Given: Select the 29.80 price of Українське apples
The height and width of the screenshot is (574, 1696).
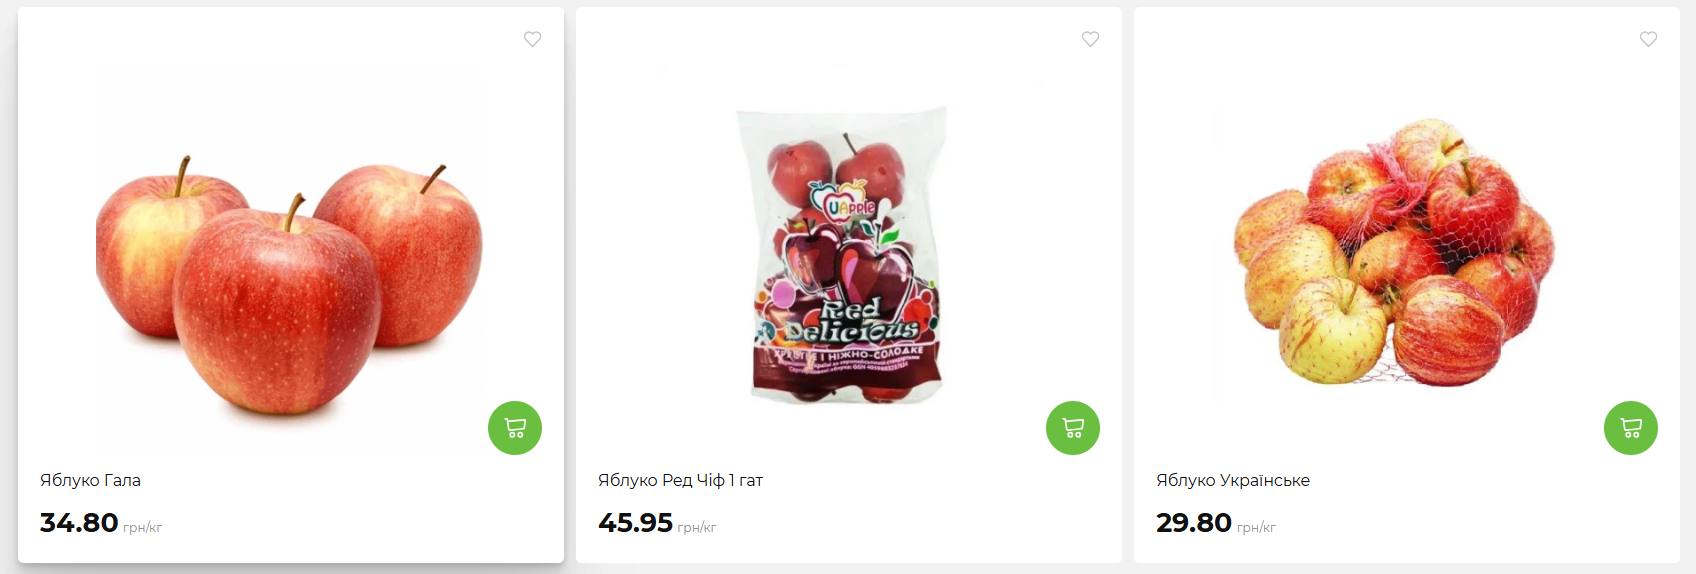Looking at the screenshot, I should [x=1194, y=523].
